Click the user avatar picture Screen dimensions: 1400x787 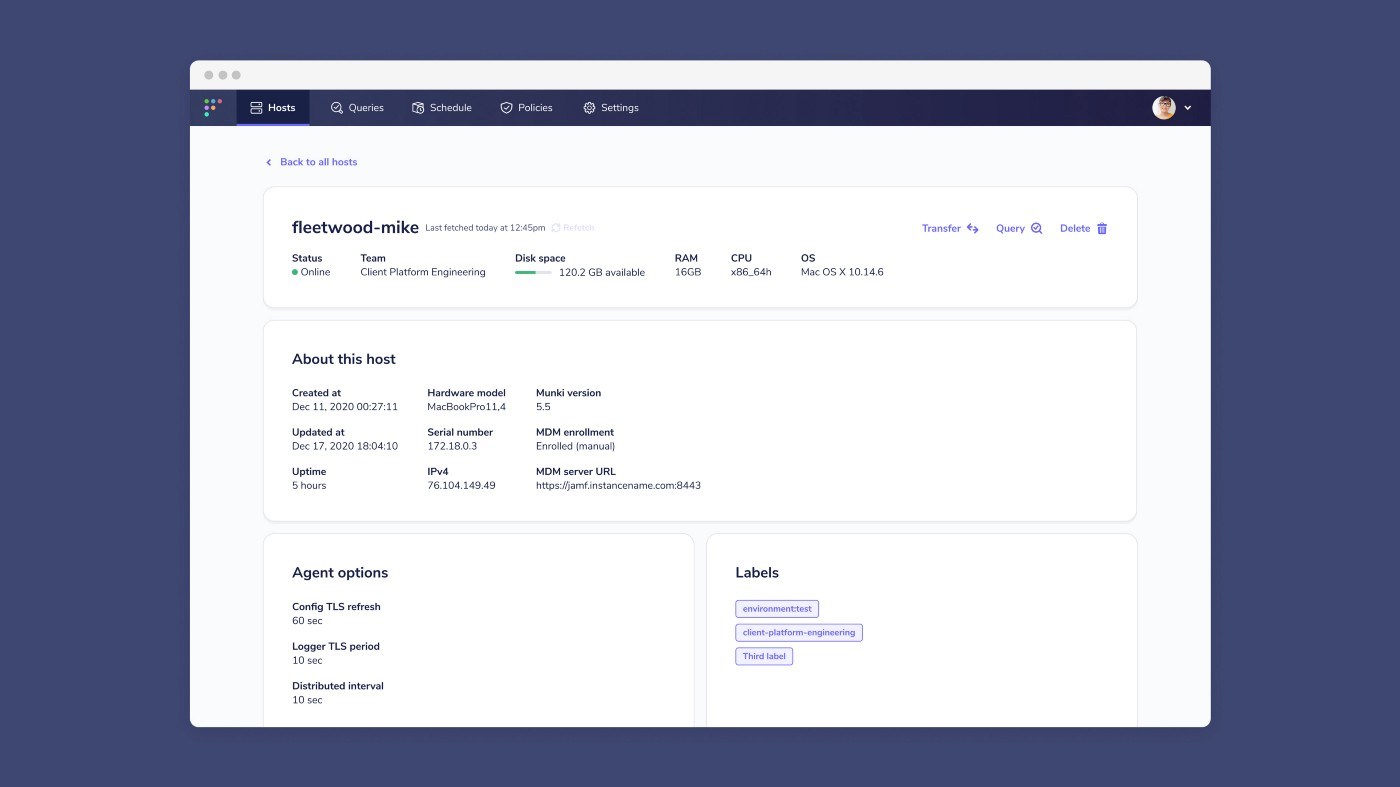[x=1164, y=107]
